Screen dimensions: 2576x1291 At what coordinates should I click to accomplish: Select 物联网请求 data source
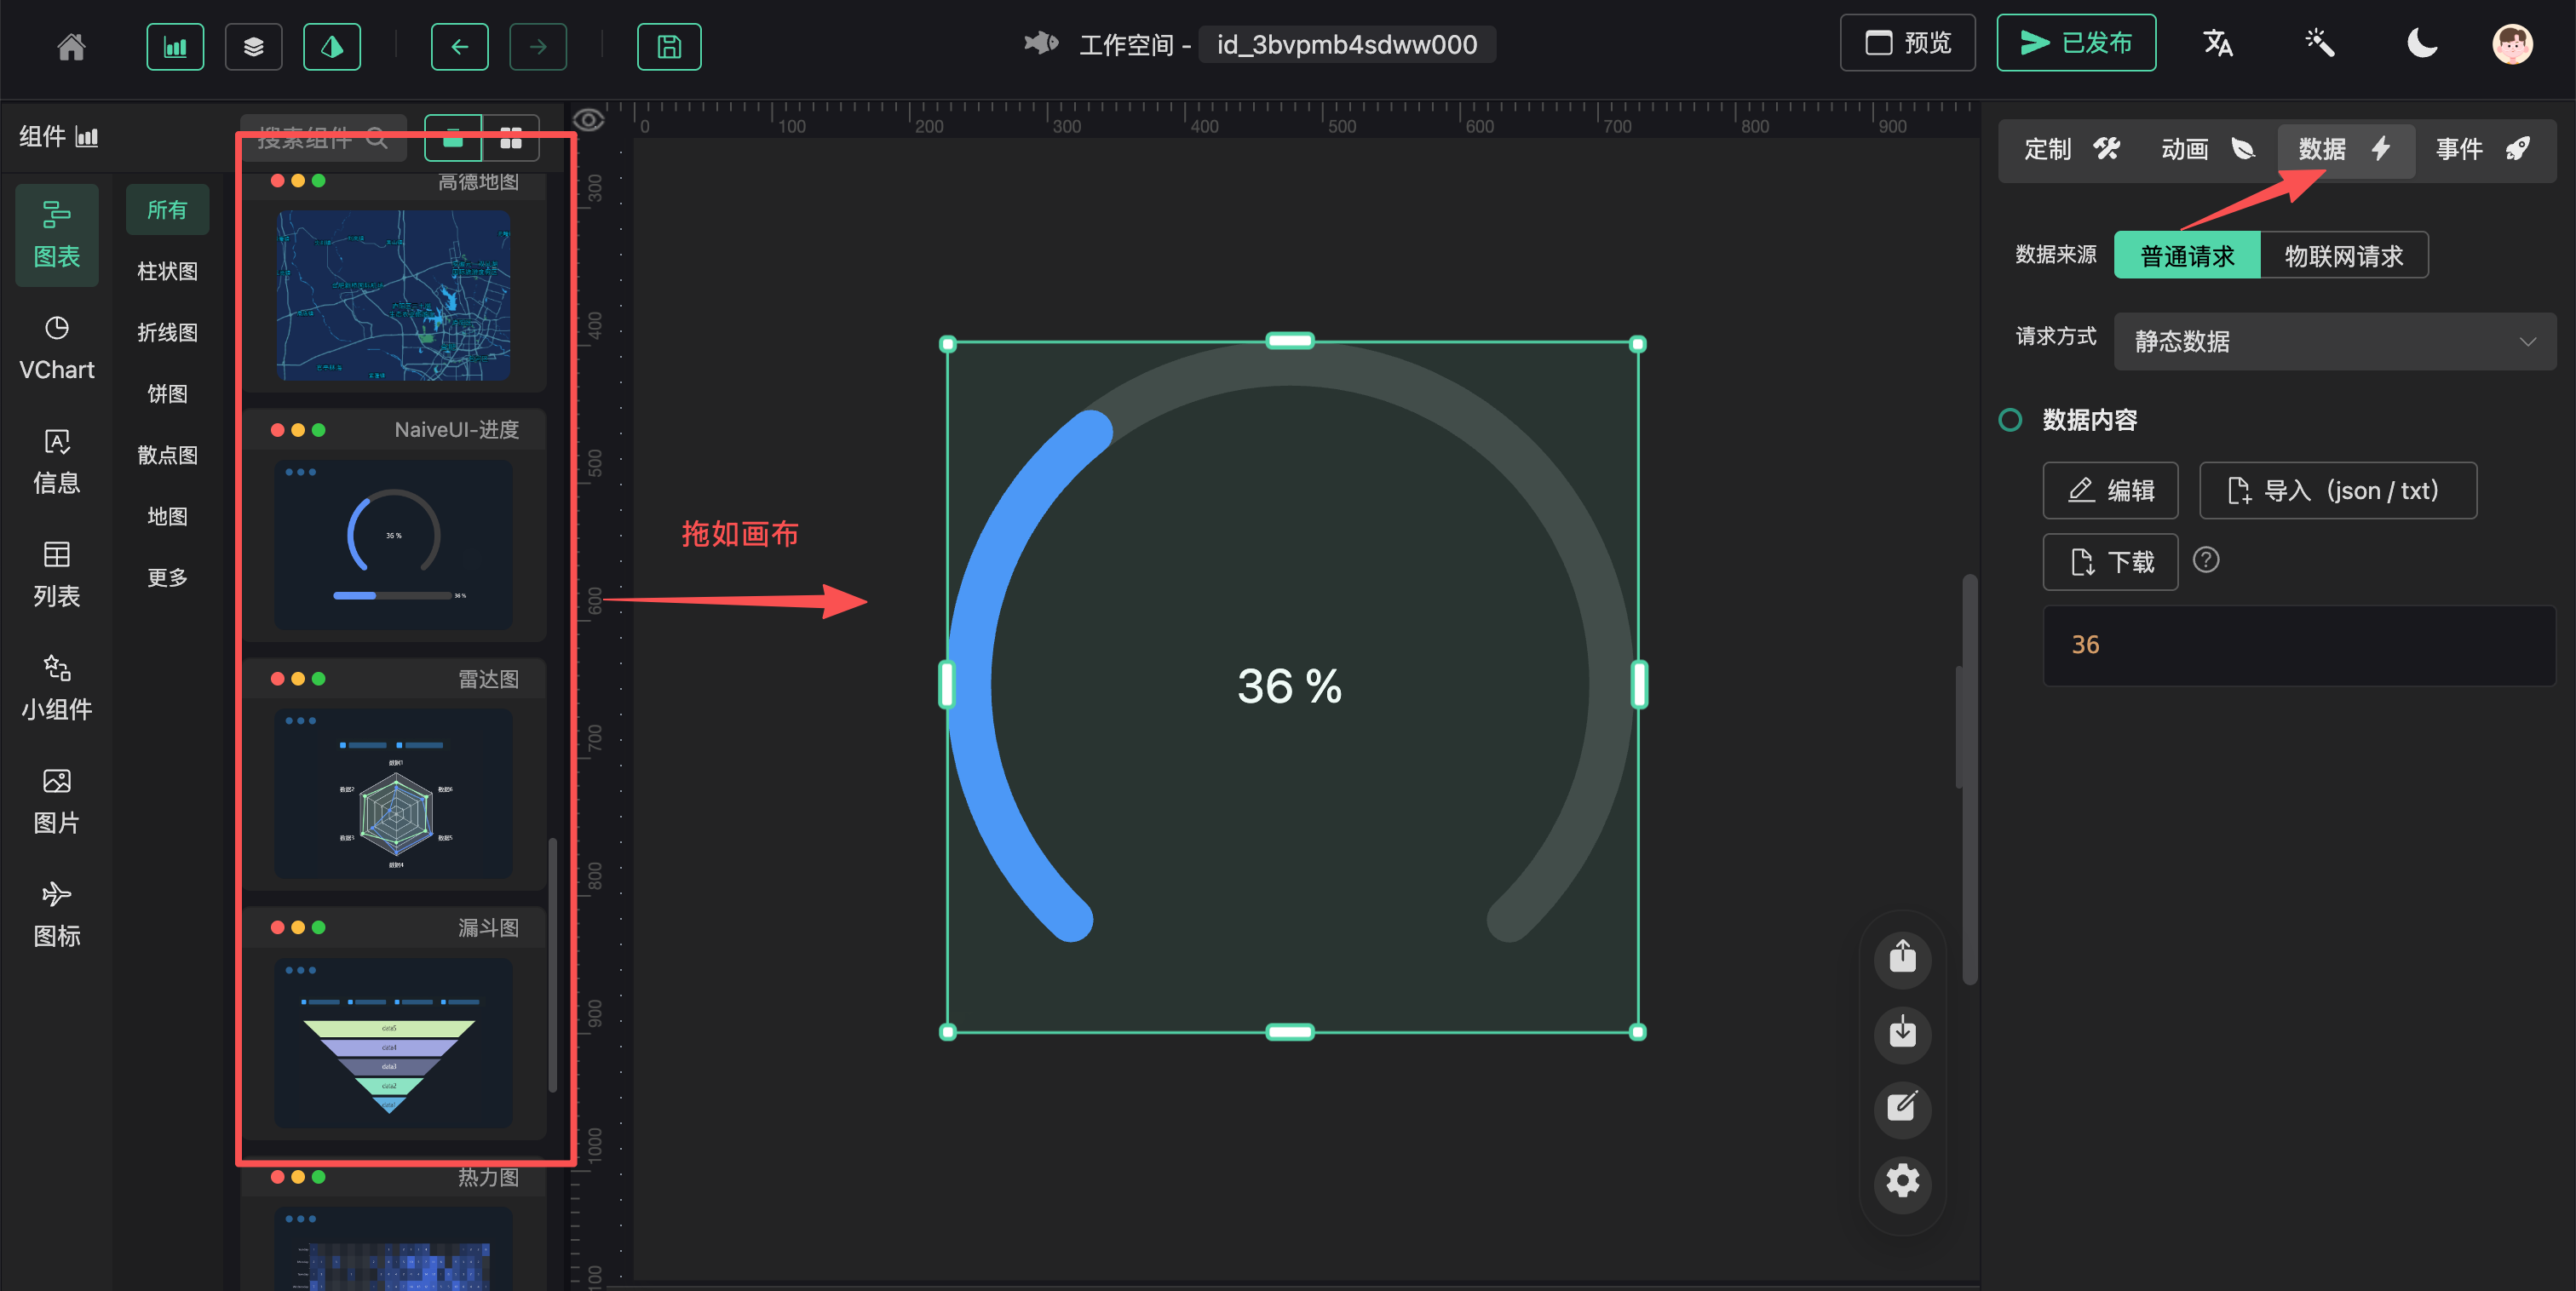[2343, 256]
